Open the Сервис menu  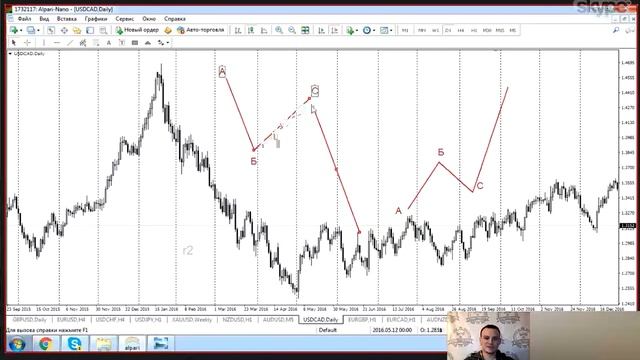click(124, 19)
